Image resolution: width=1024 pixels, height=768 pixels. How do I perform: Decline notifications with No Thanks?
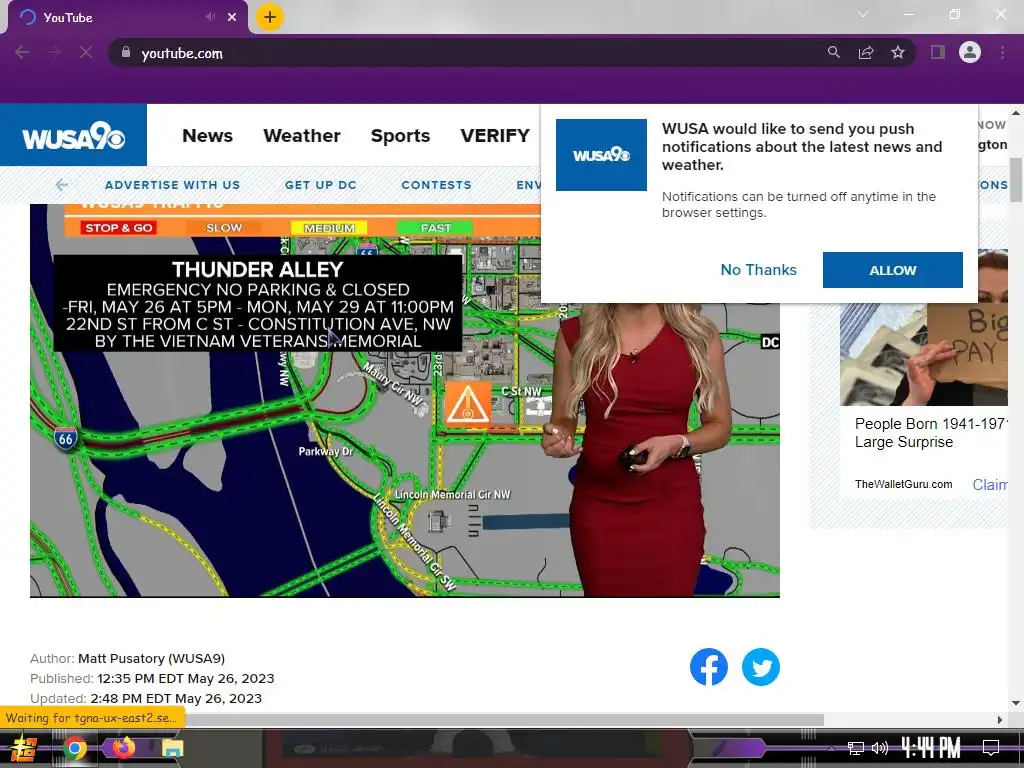(x=758, y=270)
